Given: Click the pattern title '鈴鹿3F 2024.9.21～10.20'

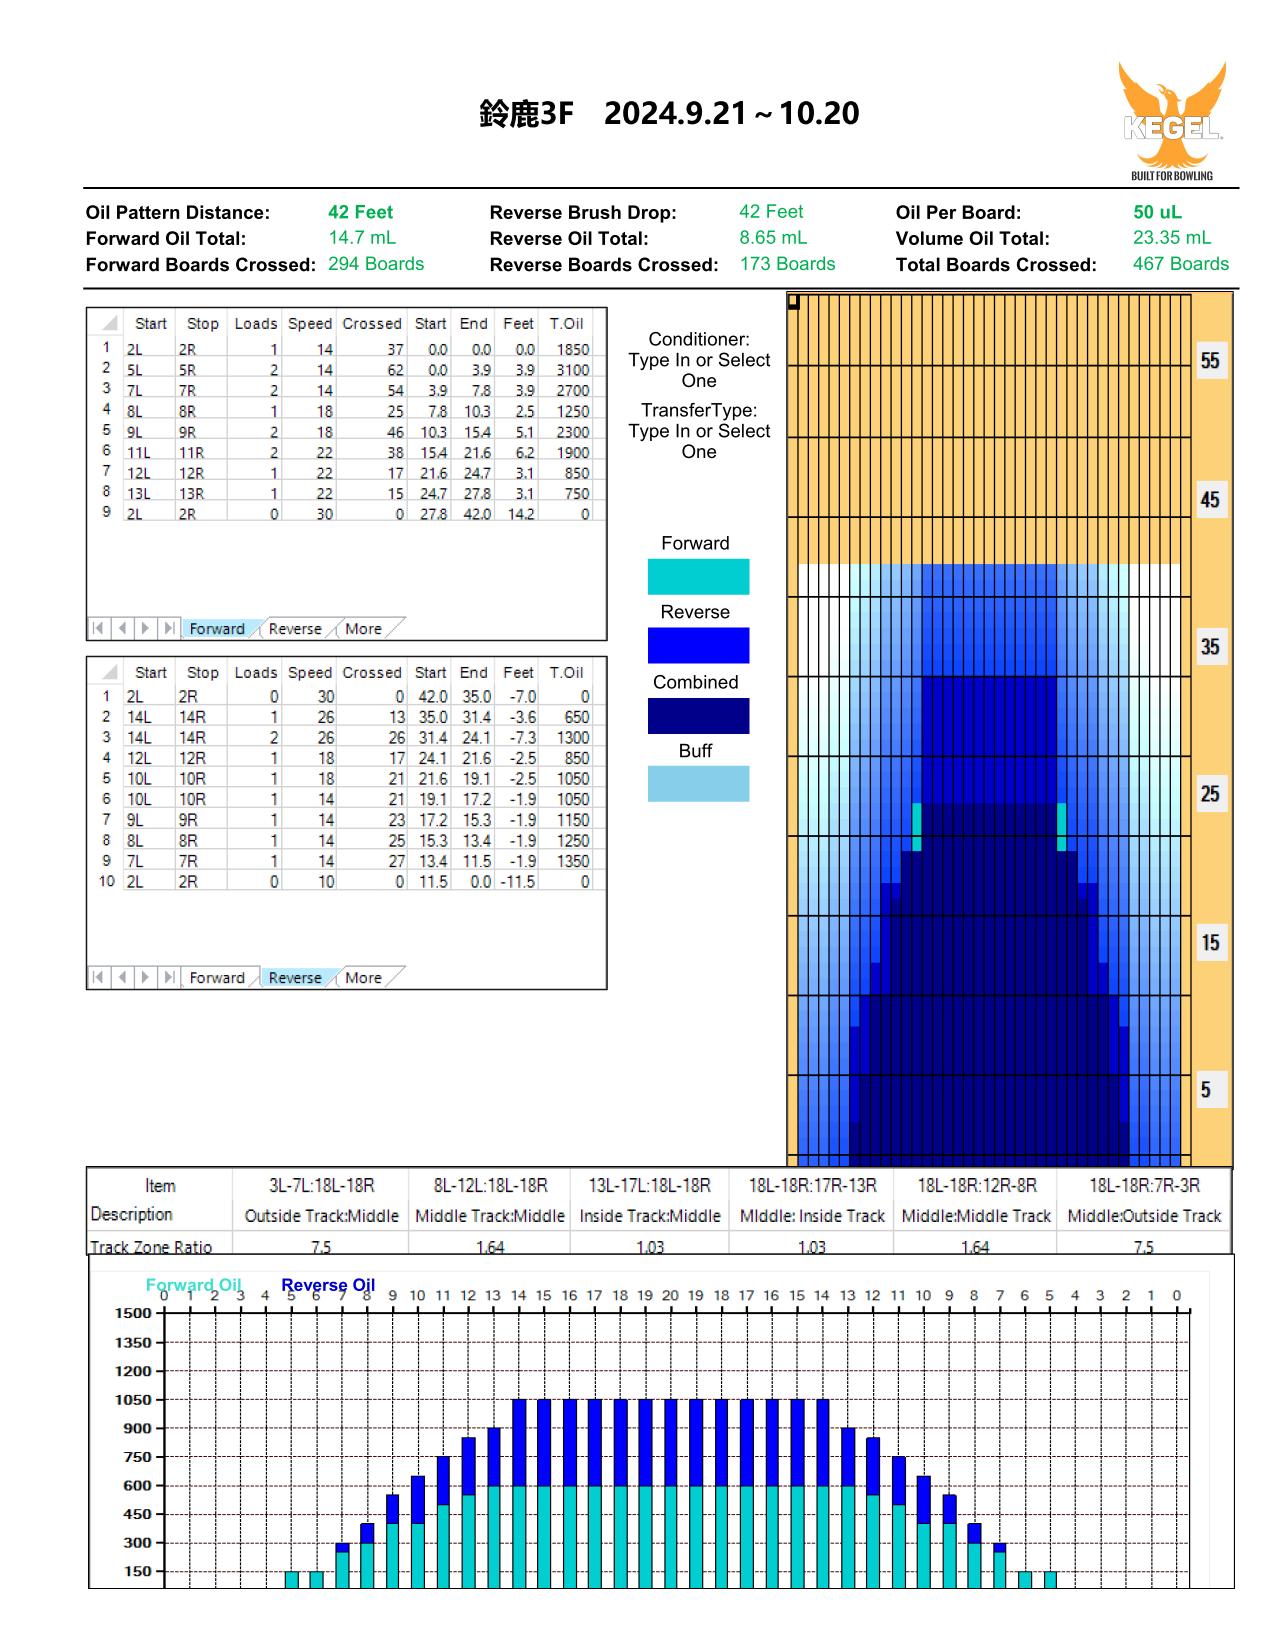Looking at the screenshot, I should (x=669, y=113).
